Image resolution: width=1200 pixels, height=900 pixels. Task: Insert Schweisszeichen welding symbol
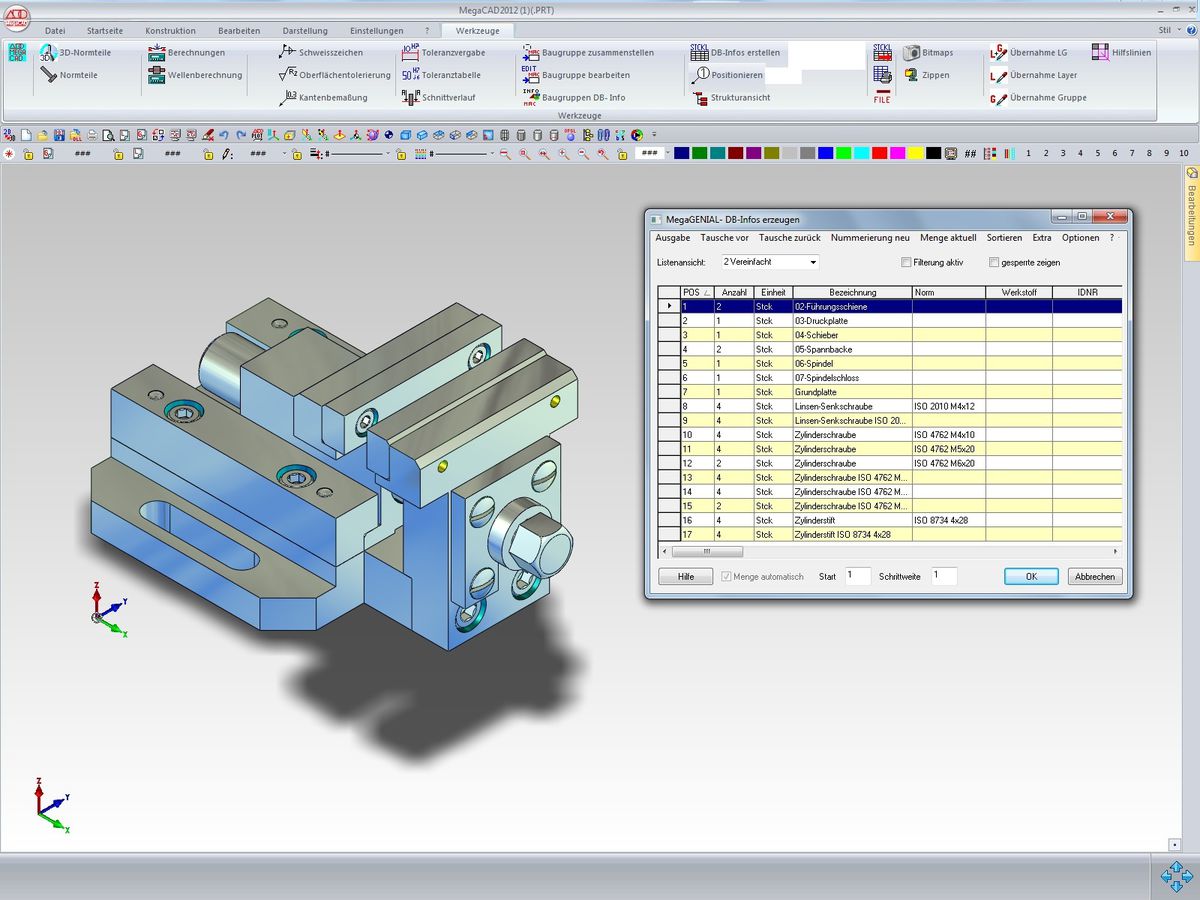click(x=321, y=52)
